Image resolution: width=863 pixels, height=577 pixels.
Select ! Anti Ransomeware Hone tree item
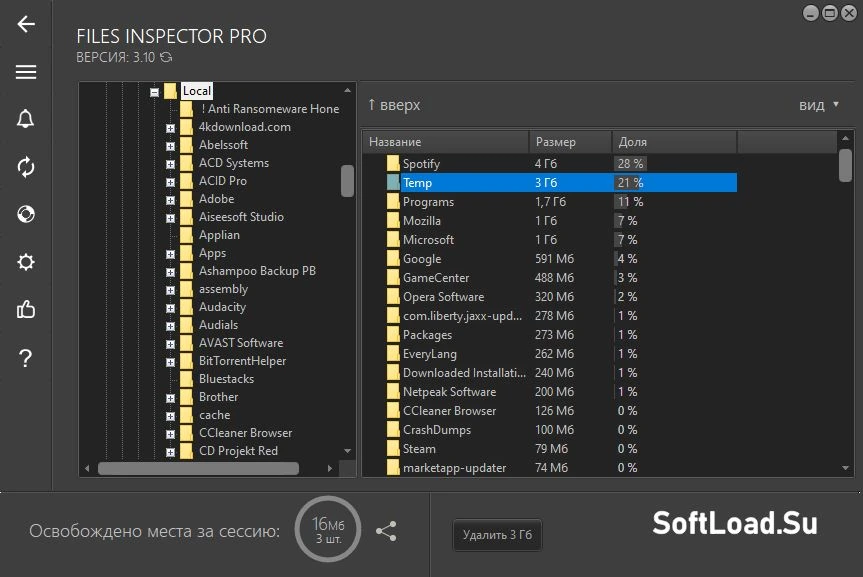click(270, 109)
